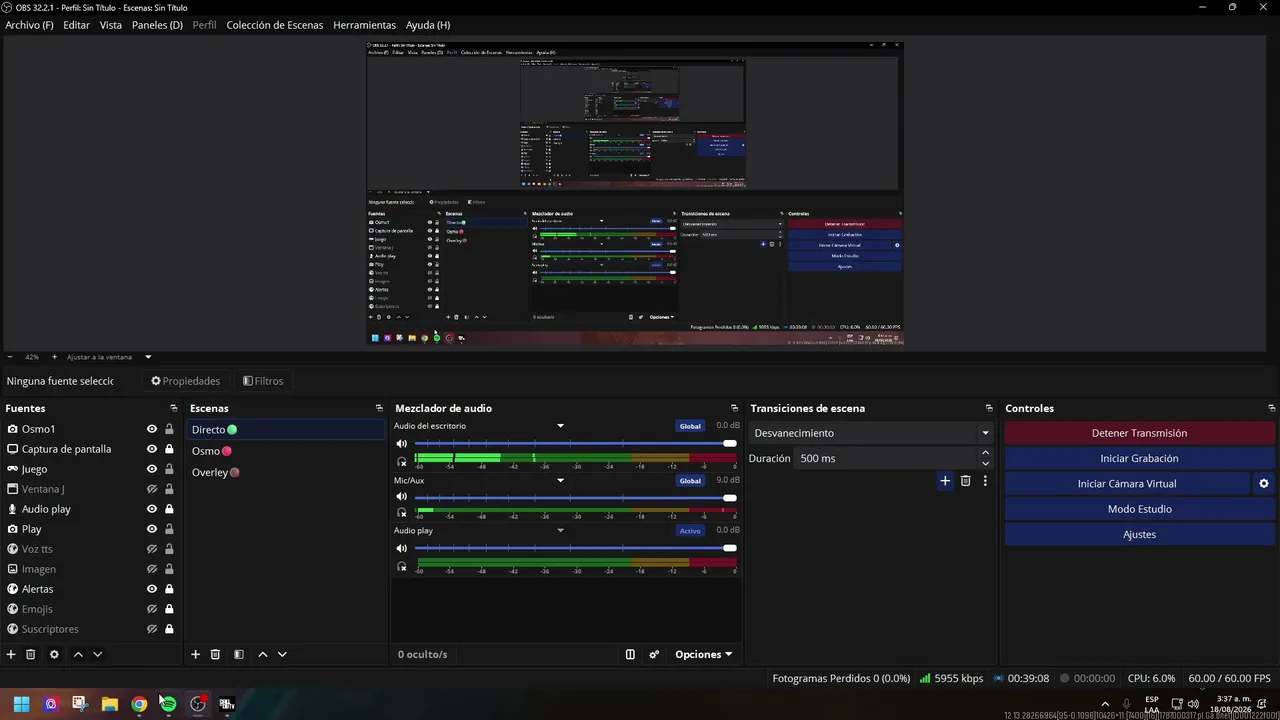Move scene down in Escenas list

click(x=282, y=654)
